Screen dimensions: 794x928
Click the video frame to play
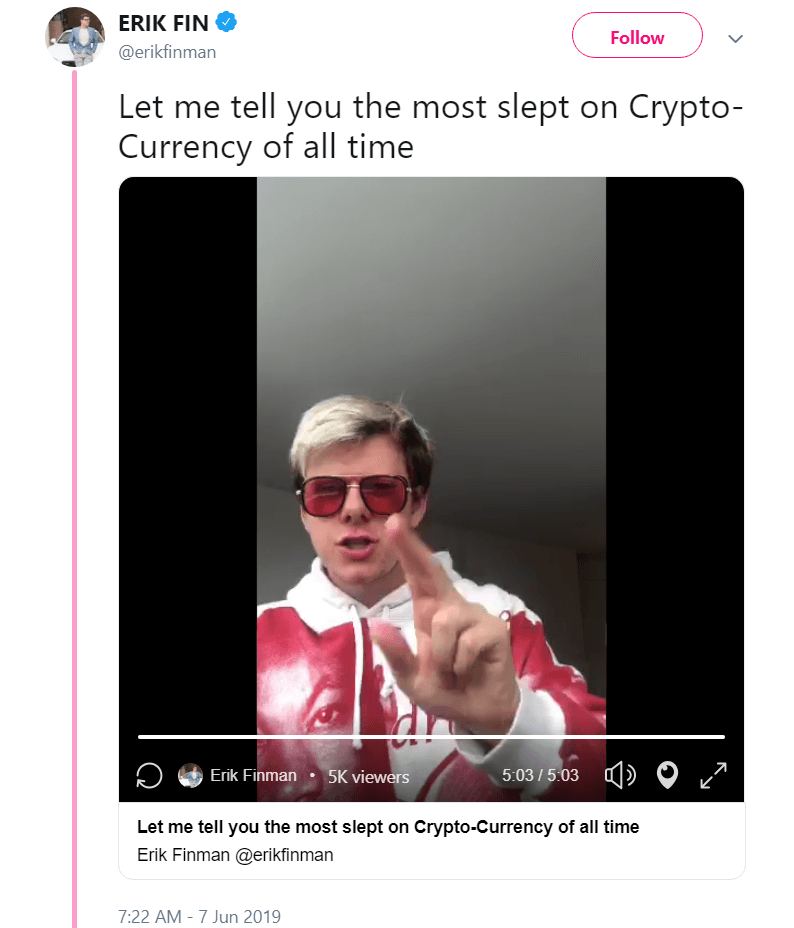pyautogui.click(x=431, y=450)
